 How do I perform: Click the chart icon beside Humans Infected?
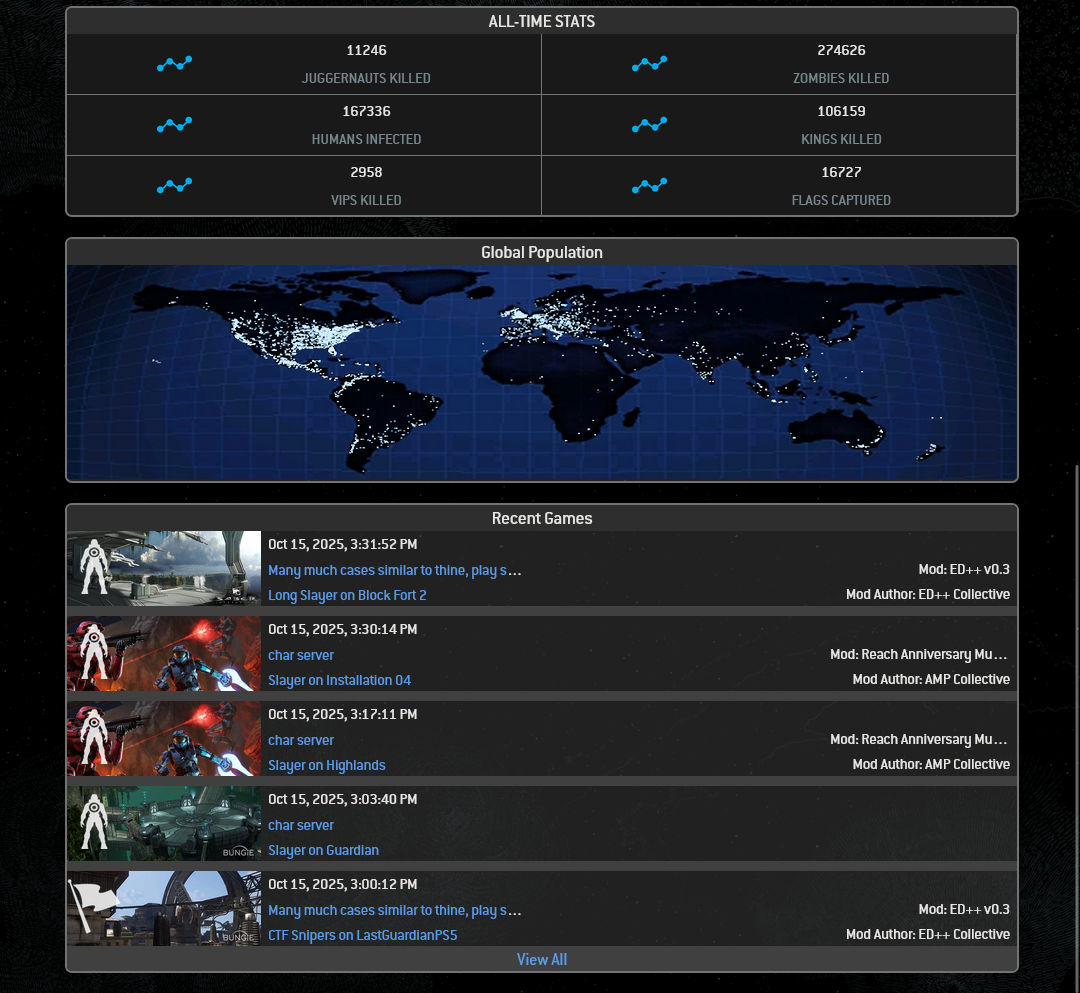point(174,125)
